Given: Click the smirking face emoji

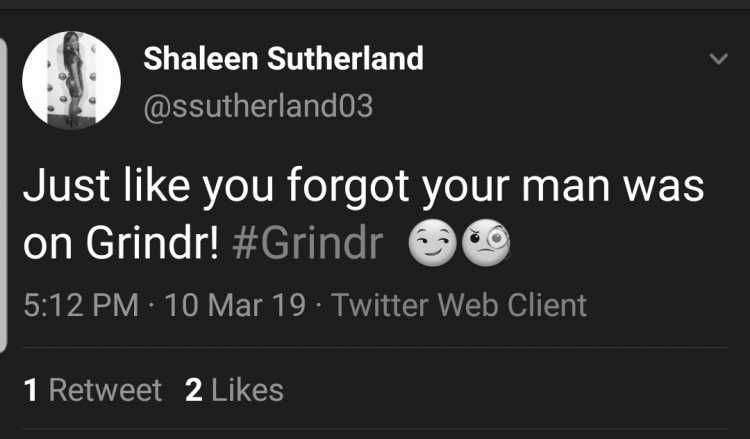Looking at the screenshot, I should tap(432, 242).
